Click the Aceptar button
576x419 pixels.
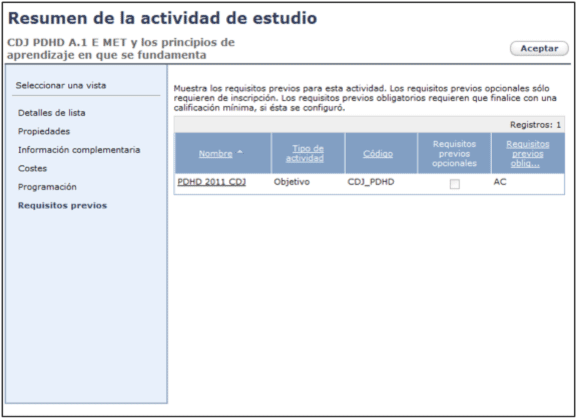539,48
